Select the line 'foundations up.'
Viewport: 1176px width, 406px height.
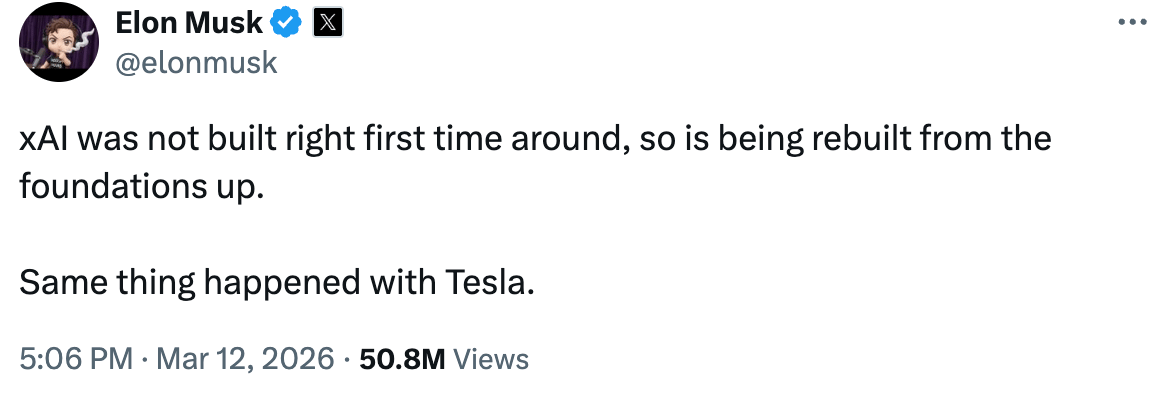coord(141,186)
